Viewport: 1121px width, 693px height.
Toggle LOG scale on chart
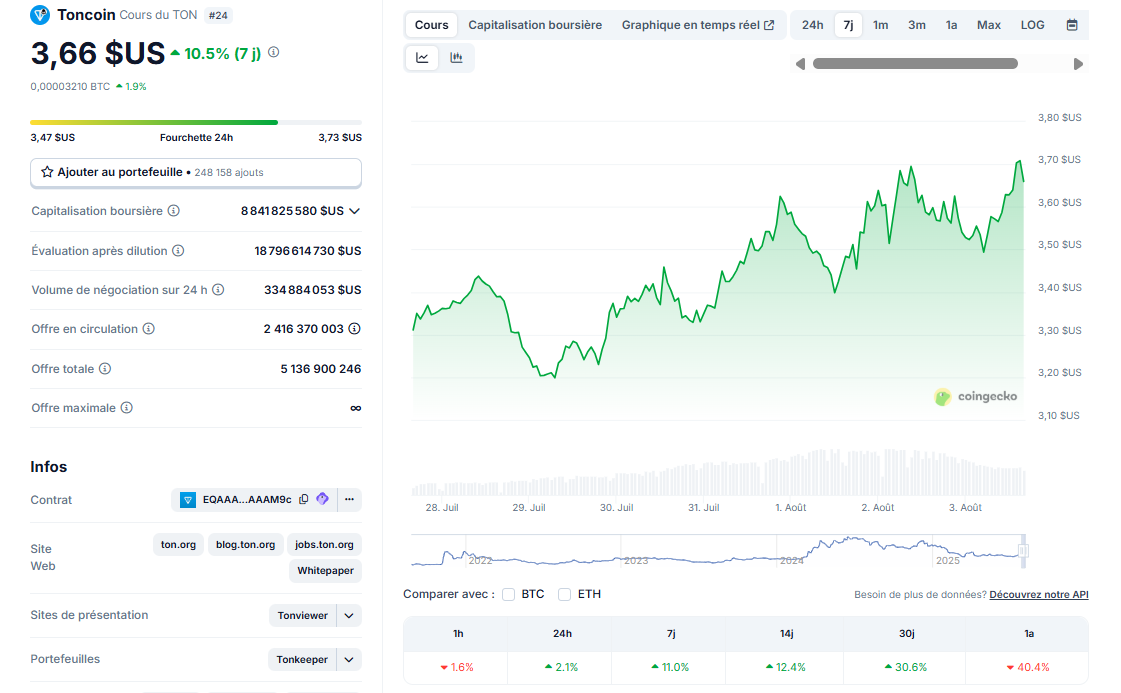click(x=1032, y=25)
